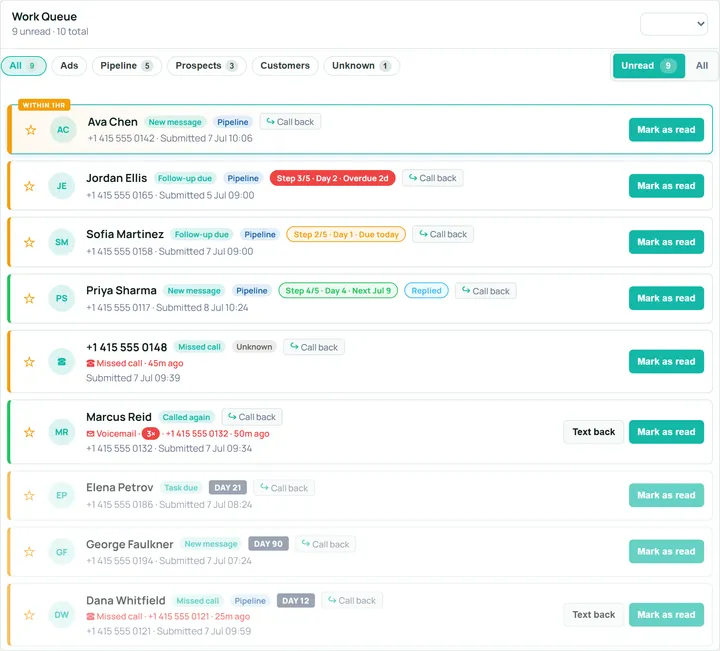Call back +1 415 555 0148
Image resolution: width=720 pixels, height=651 pixels.
(314, 347)
